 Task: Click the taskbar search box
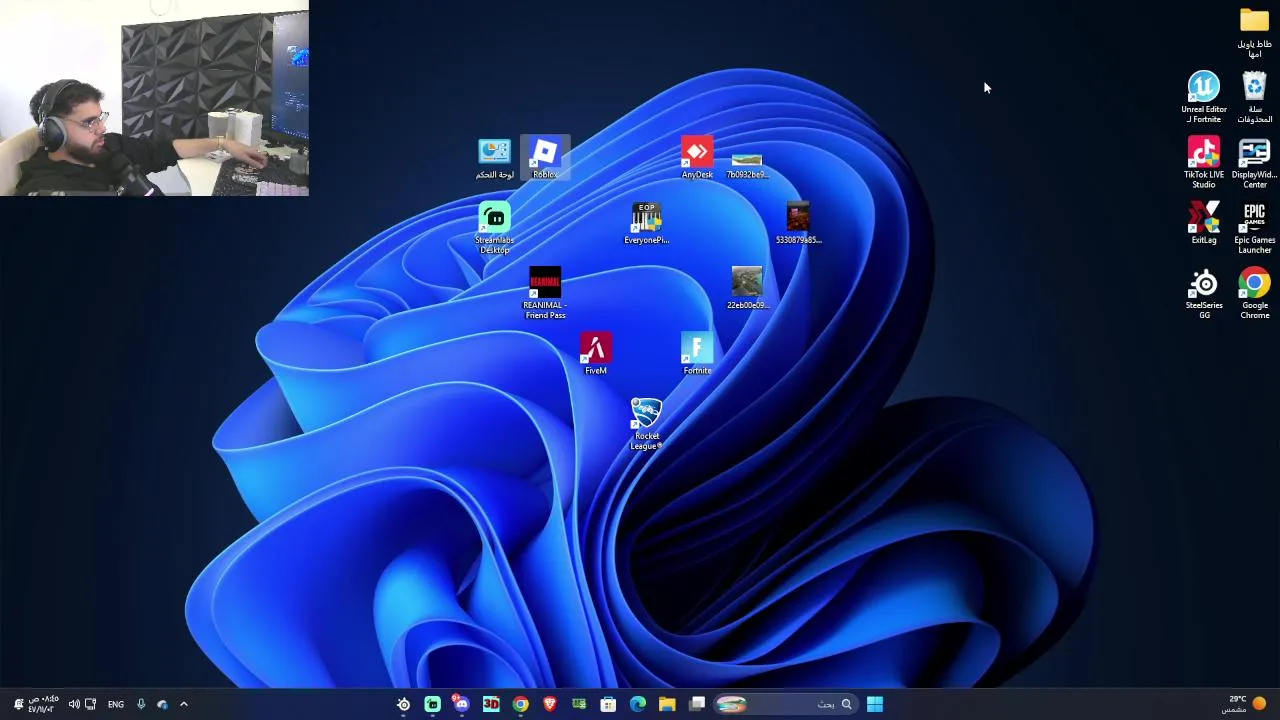785,704
